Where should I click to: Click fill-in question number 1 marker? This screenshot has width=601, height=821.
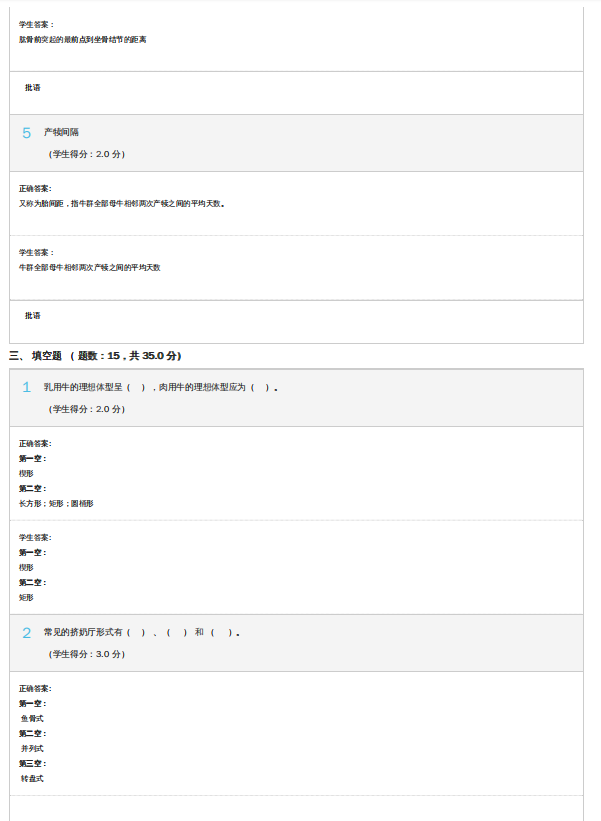[x=27, y=387]
